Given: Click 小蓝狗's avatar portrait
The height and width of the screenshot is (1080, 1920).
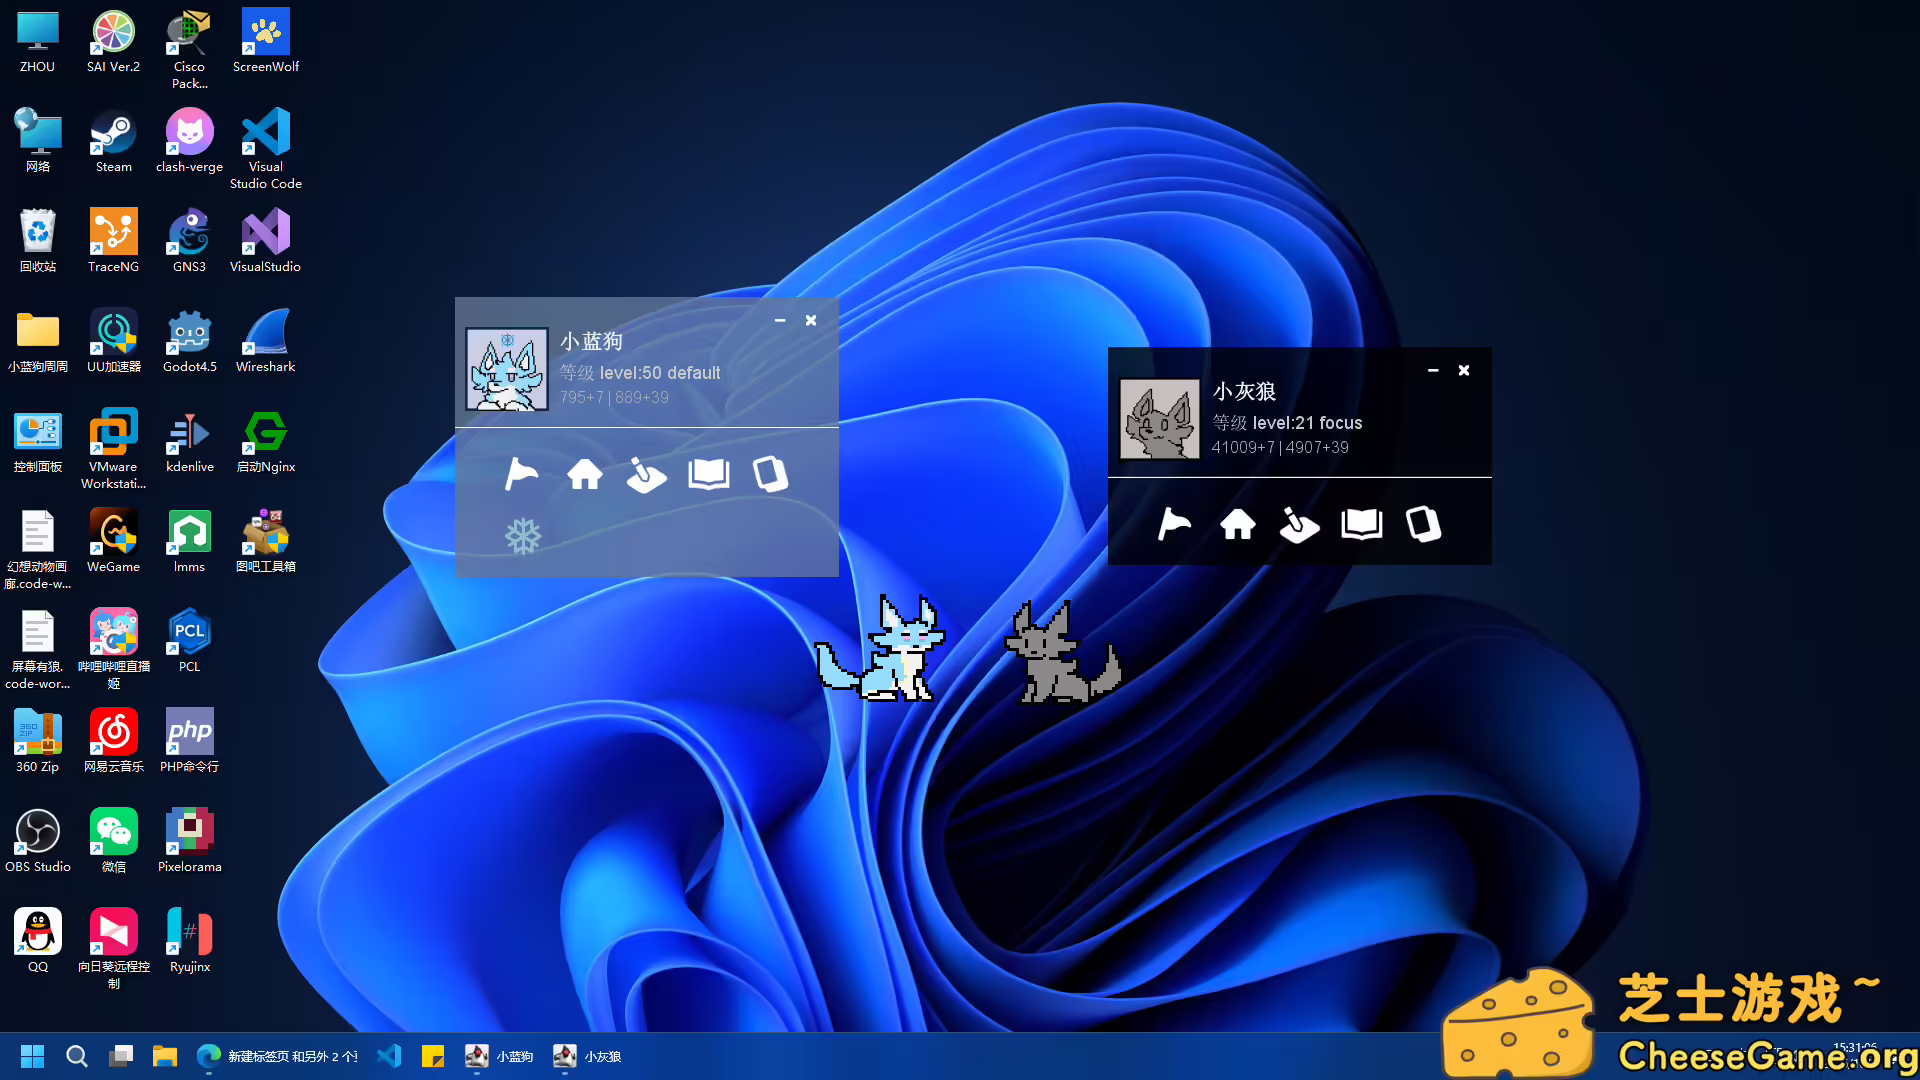Looking at the screenshot, I should point(507,367).
